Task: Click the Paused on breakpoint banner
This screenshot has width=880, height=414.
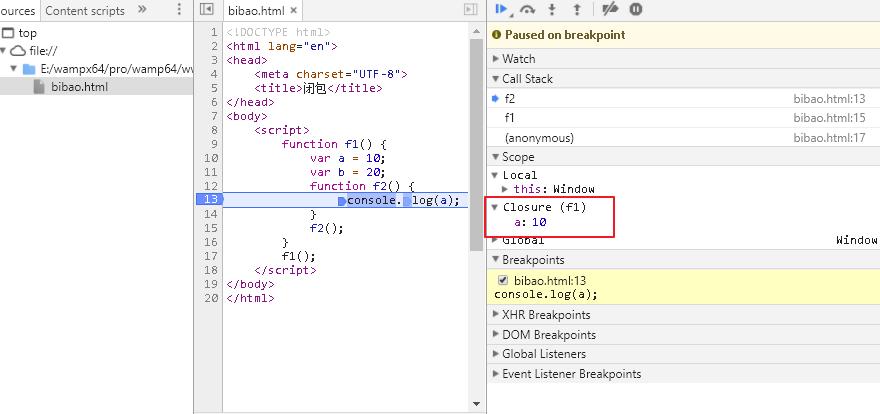Action: 683,35
